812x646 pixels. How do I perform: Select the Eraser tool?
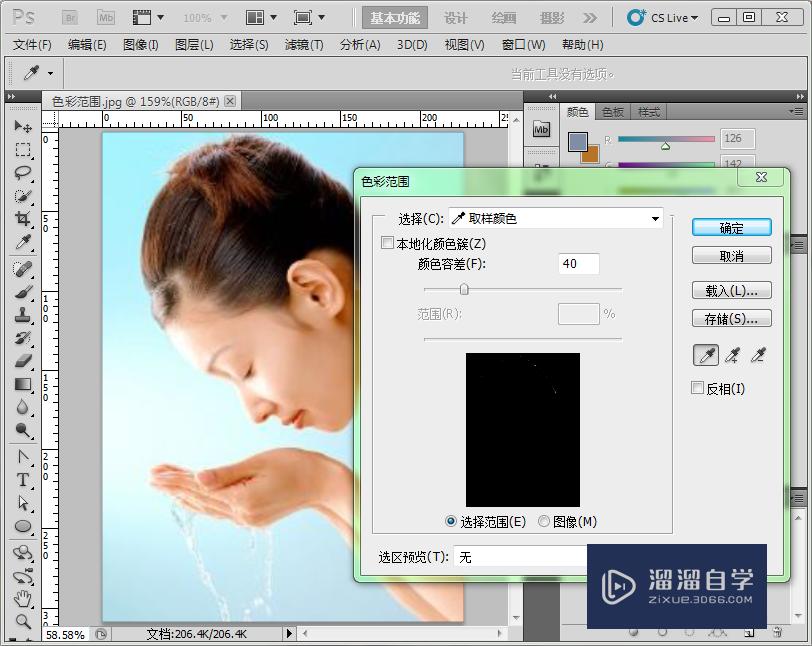[23, 361]
